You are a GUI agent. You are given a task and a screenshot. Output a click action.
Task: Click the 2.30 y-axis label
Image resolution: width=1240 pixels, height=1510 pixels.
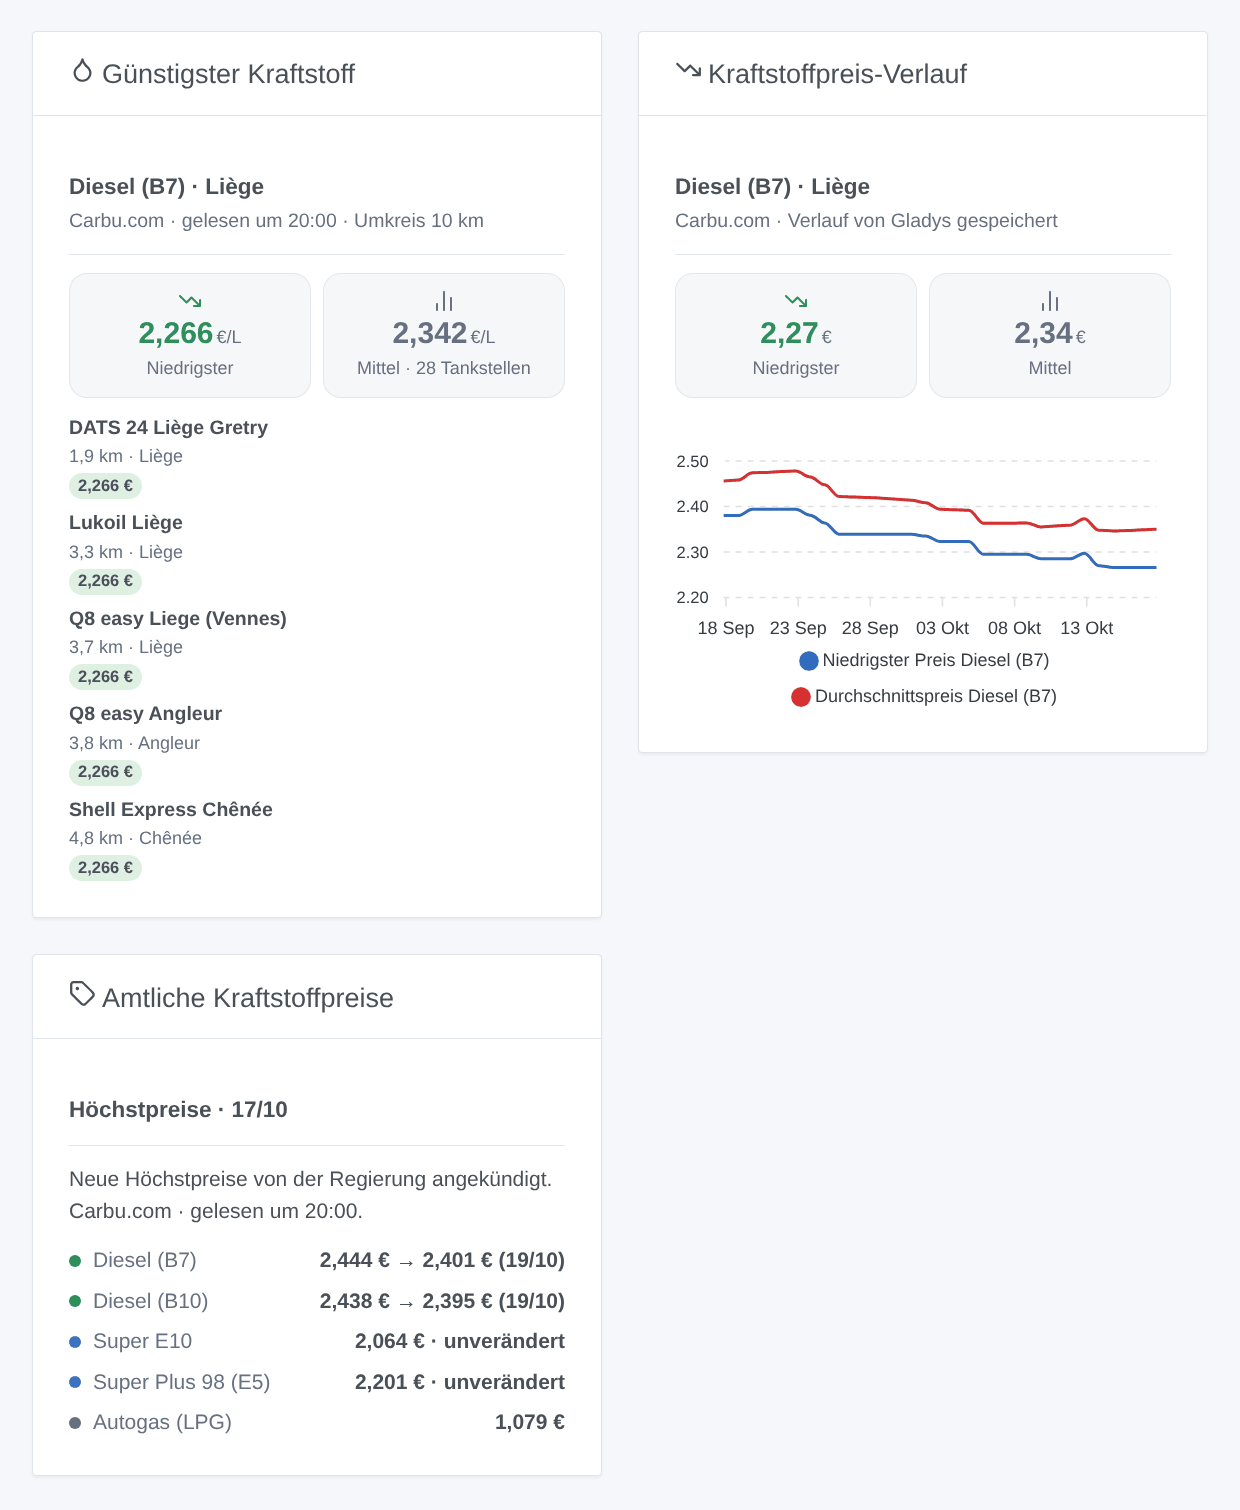(692, 552)
